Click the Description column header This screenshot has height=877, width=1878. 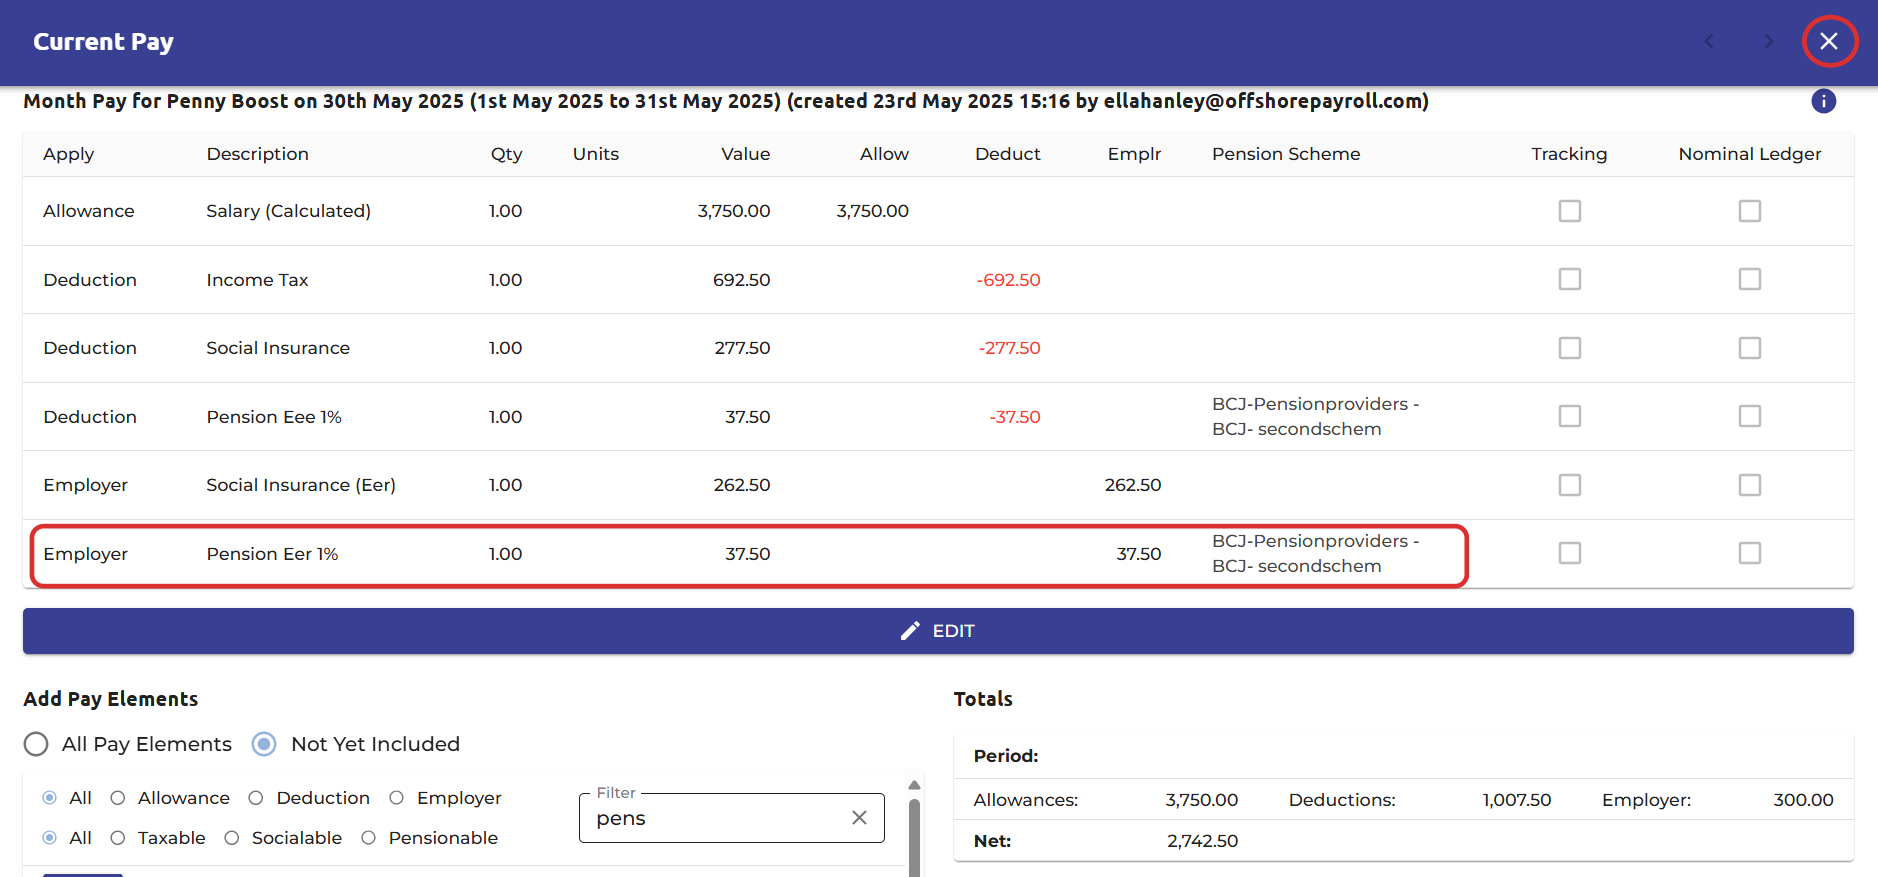point(257,154)
